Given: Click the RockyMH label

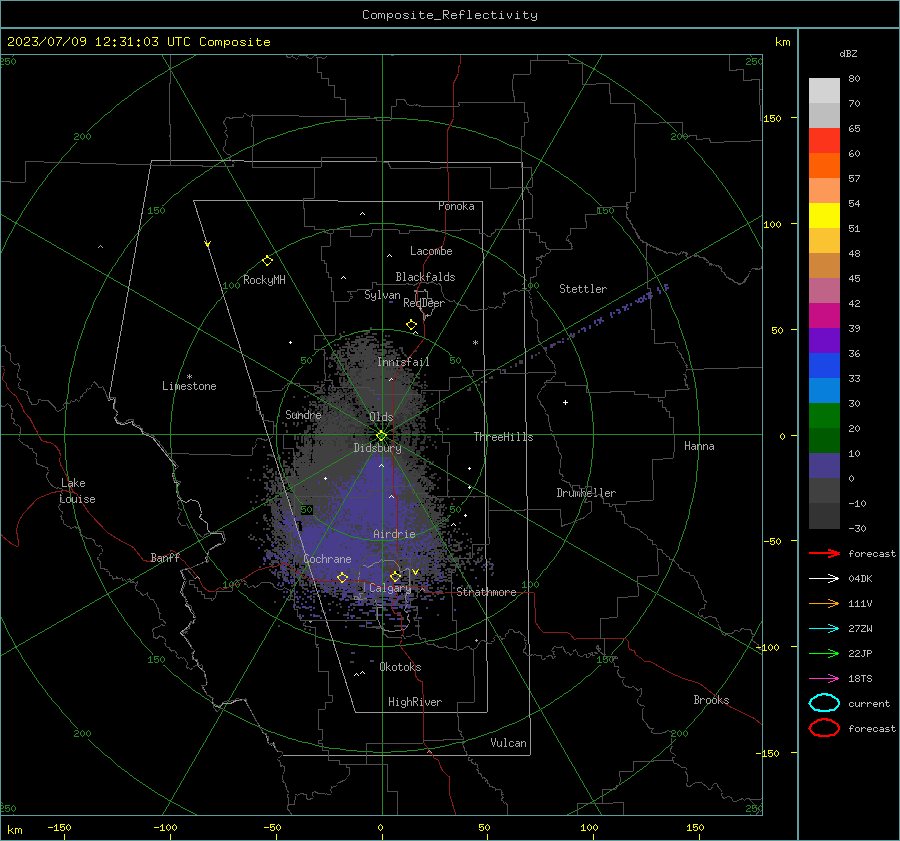Looking at the screenshot, I should [x=264, y=280].
